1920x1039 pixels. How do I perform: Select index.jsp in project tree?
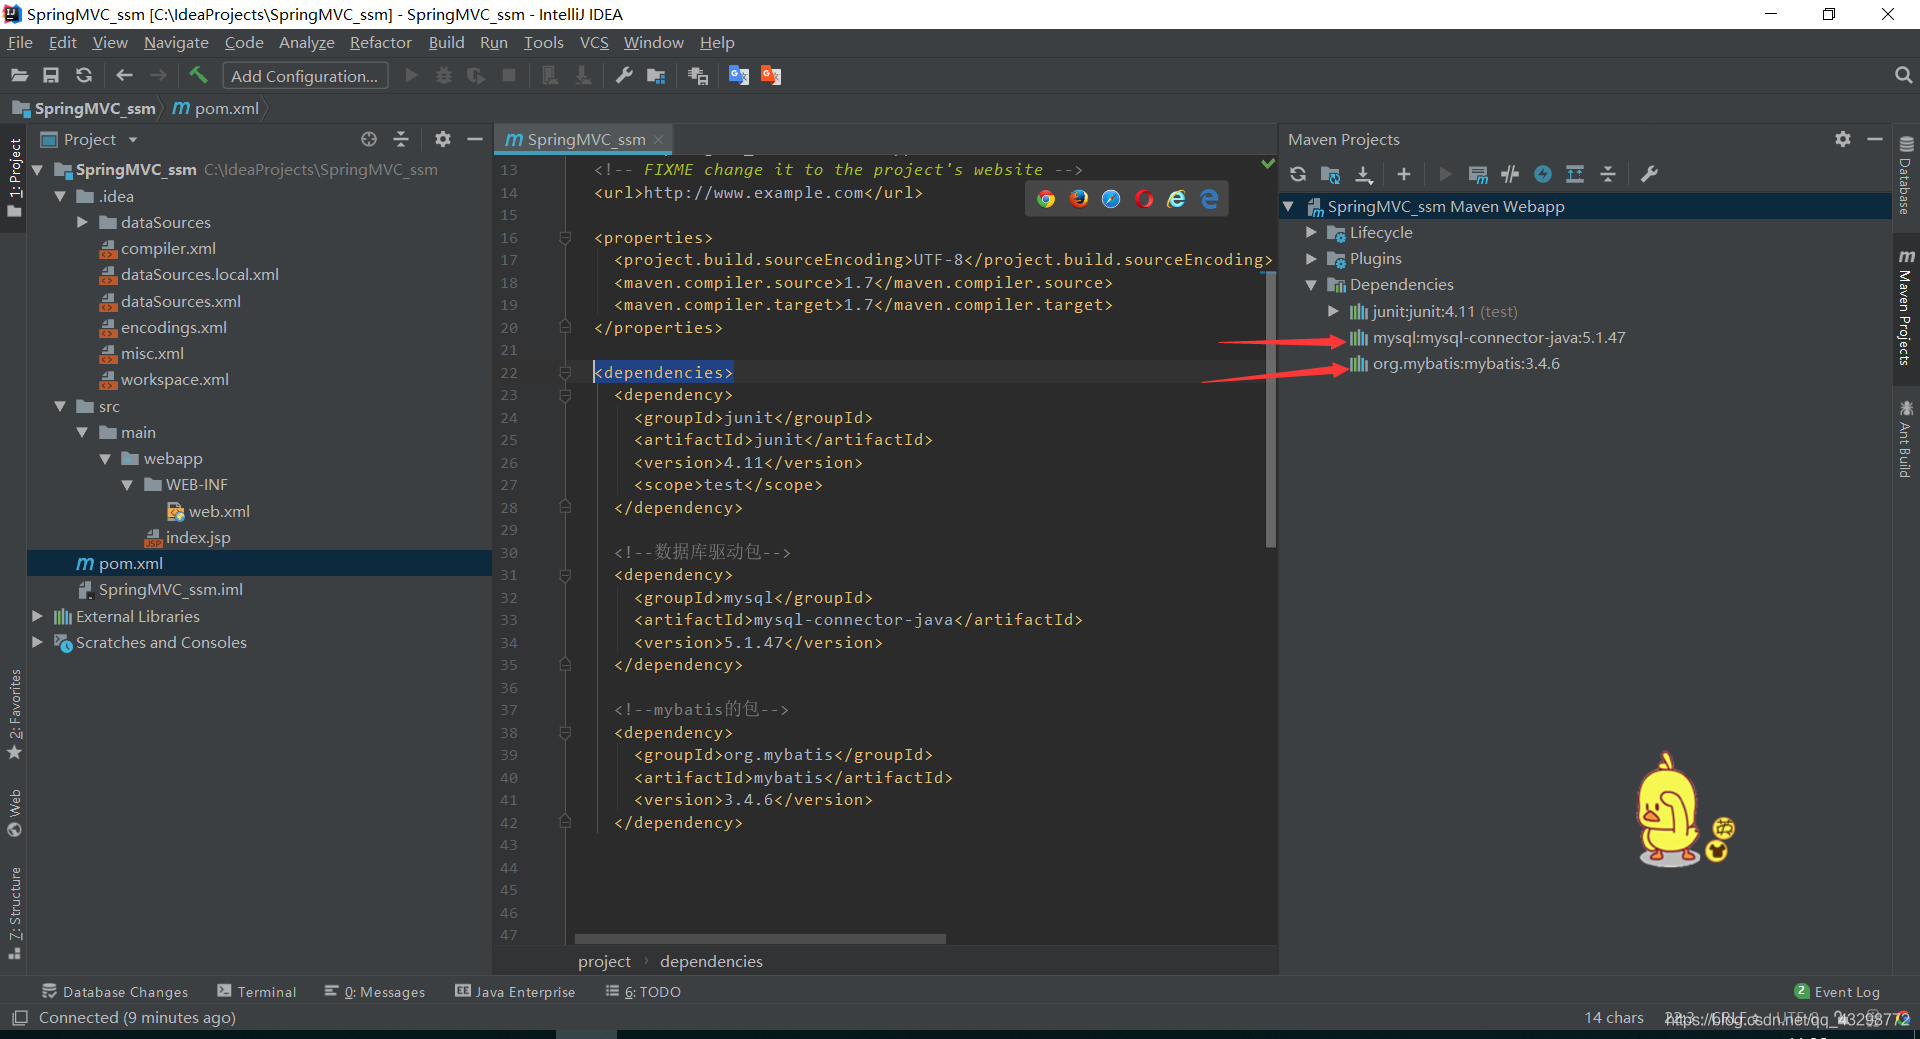[198, 537]
